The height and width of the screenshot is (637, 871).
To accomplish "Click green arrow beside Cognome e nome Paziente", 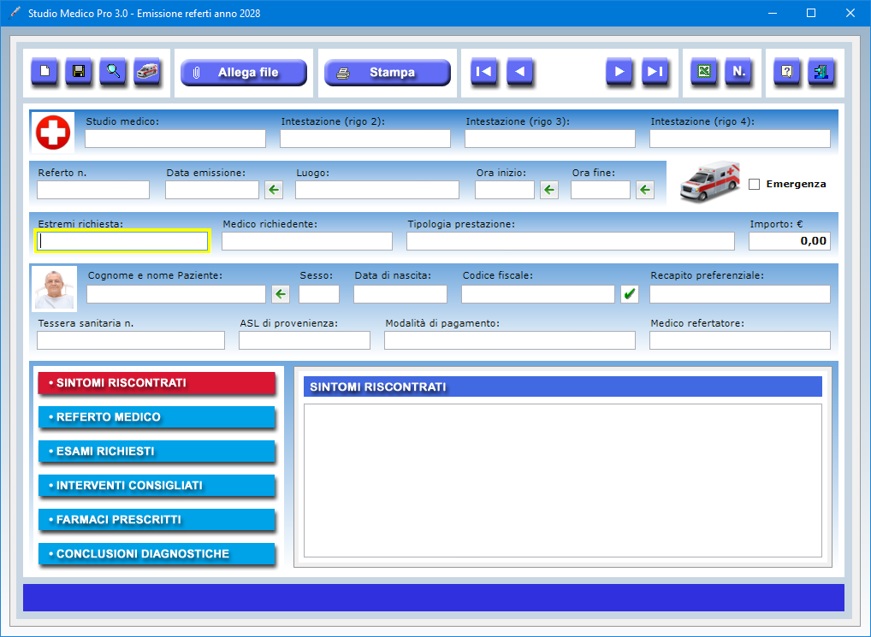I will (281, 294).
